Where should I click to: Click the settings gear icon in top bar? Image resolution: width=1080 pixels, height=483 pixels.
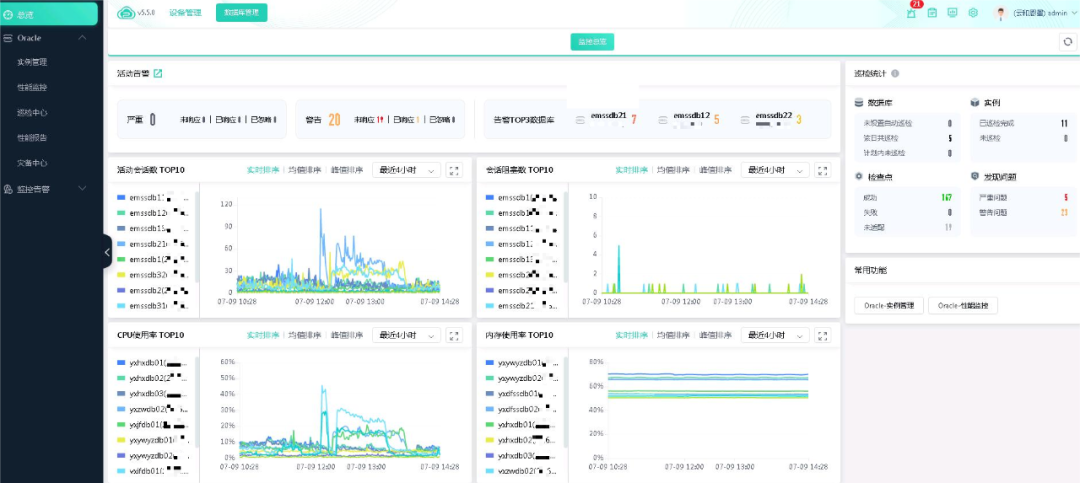click(973, 12)
